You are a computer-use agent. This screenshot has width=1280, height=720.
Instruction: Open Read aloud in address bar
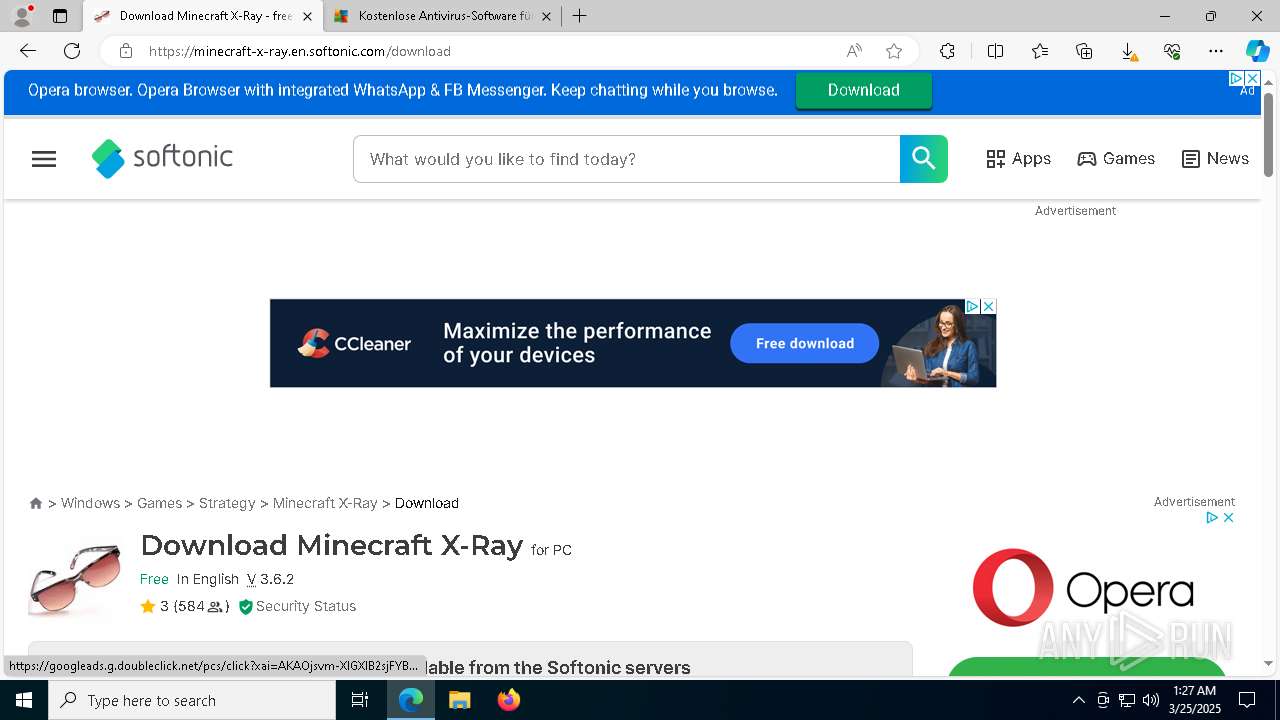click(854, 51)
